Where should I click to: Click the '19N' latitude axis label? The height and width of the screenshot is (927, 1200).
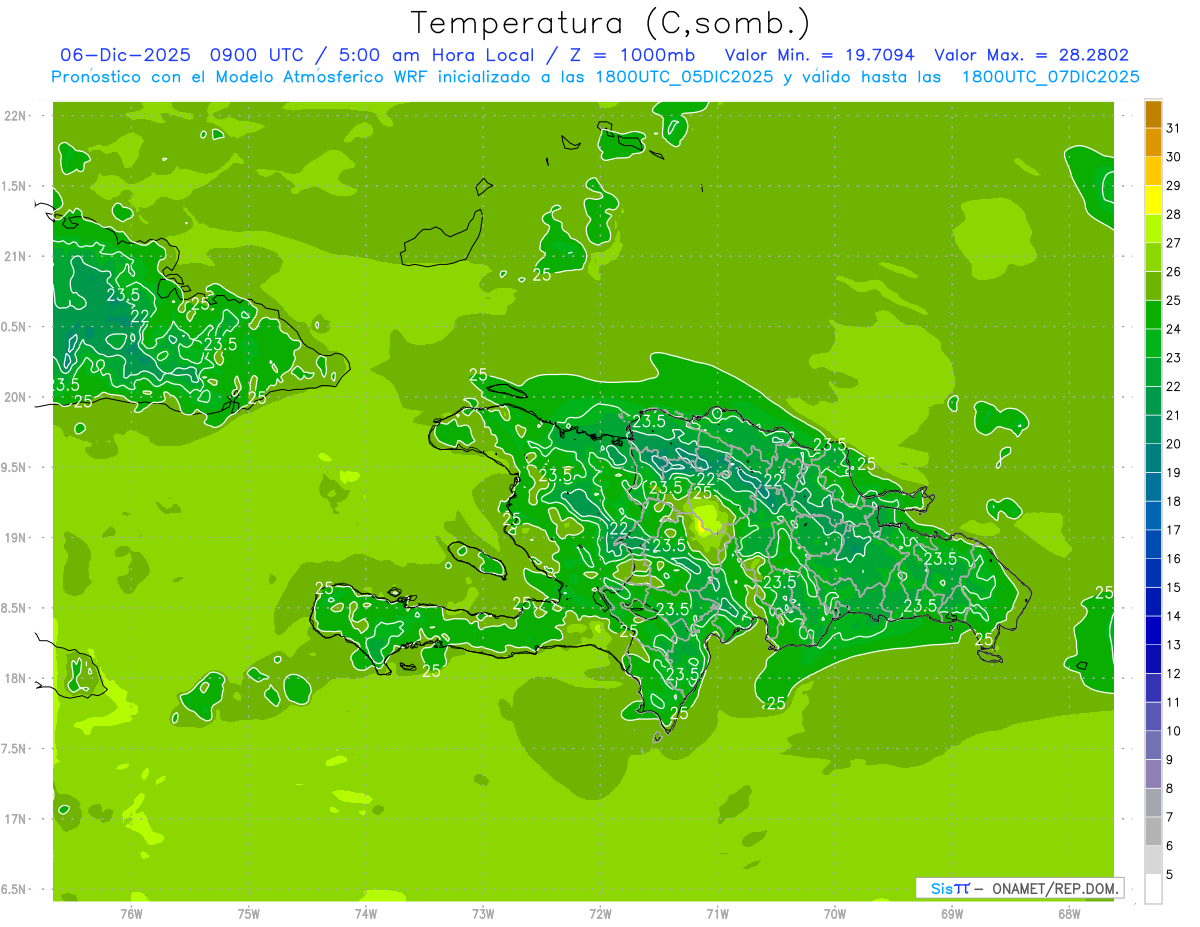(x=16, y=538)
